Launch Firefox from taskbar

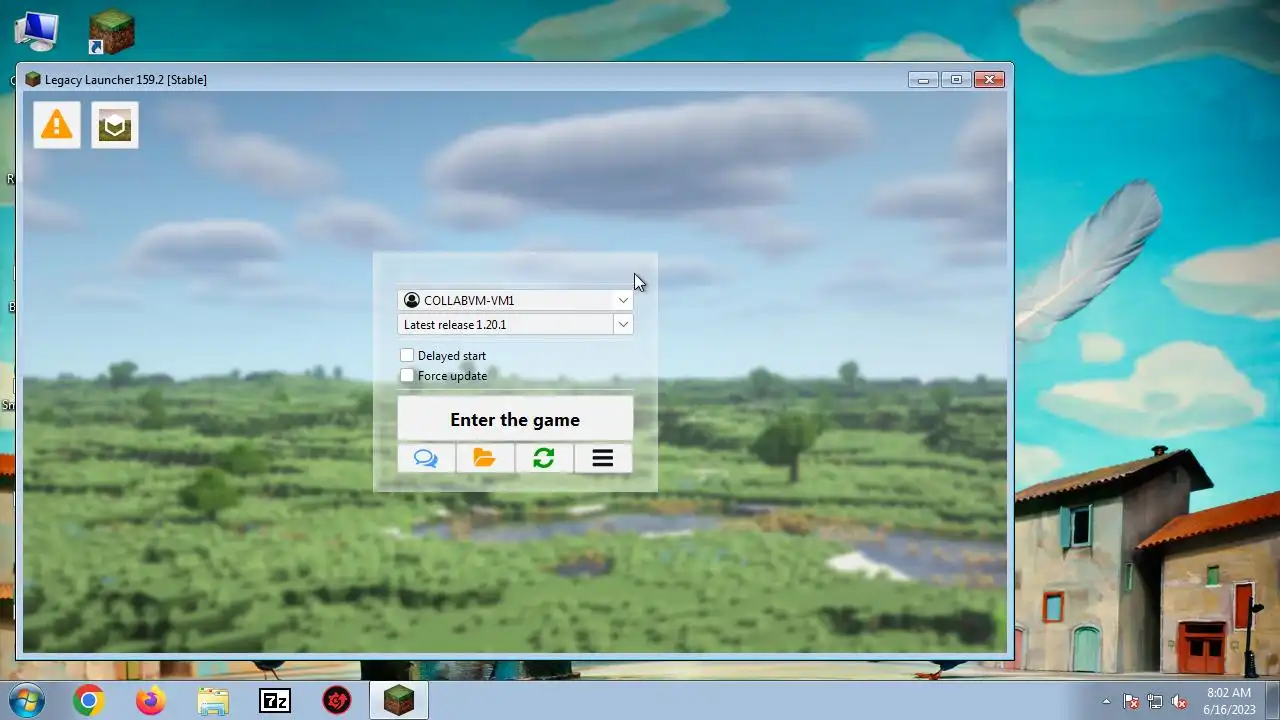(151, 701)
